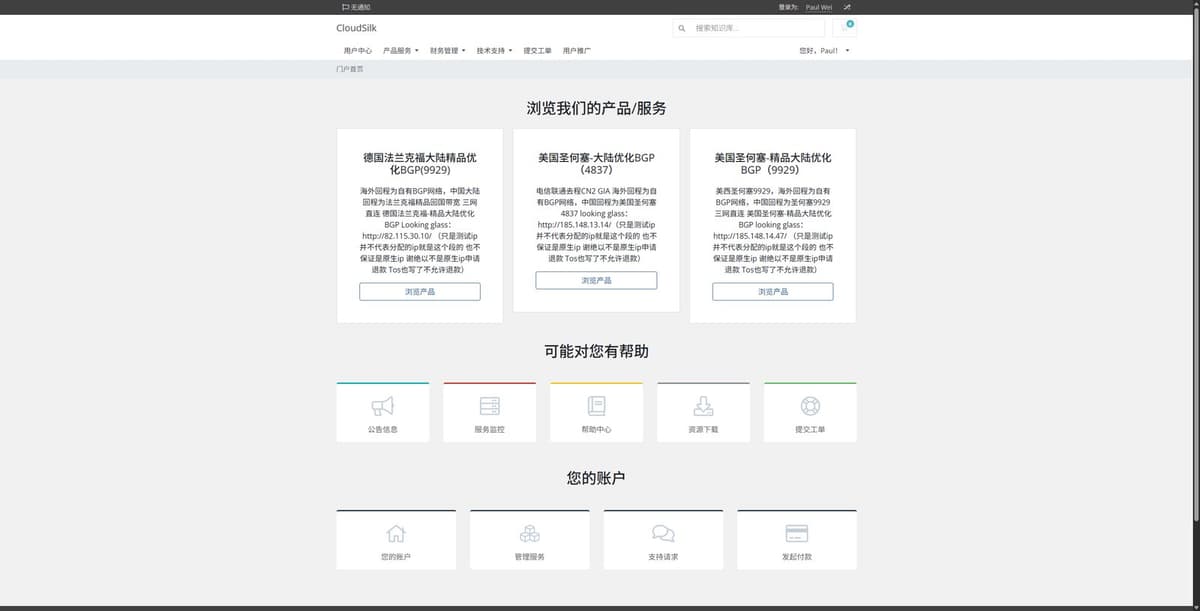The width and height of the screenshot is (1200, 611).
Task: Click the help center book icon
Action: (597, 406)
